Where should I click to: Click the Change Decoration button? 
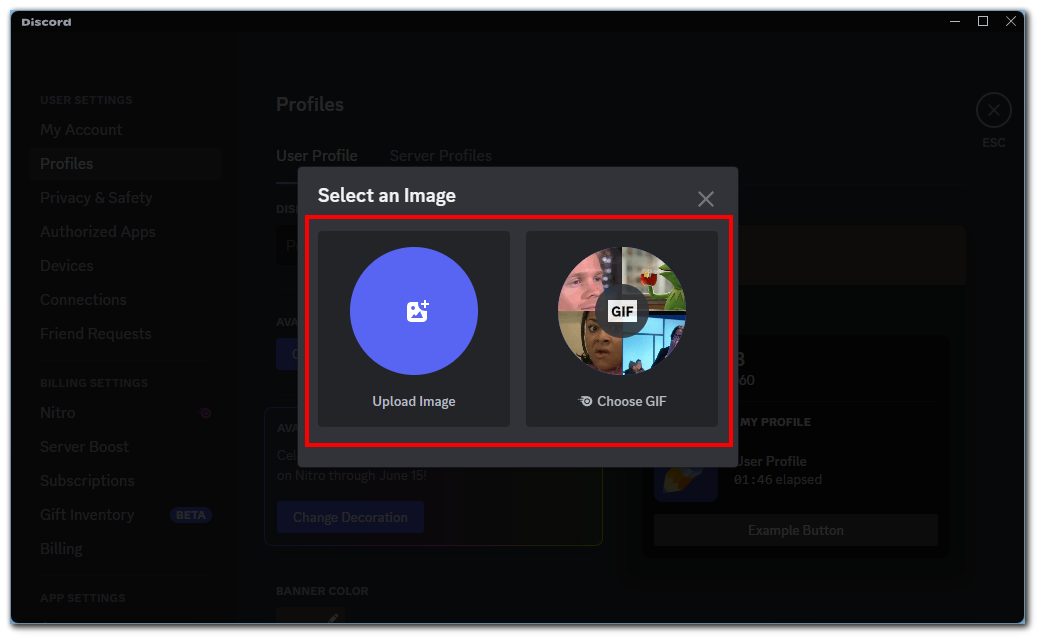(350, 518)
